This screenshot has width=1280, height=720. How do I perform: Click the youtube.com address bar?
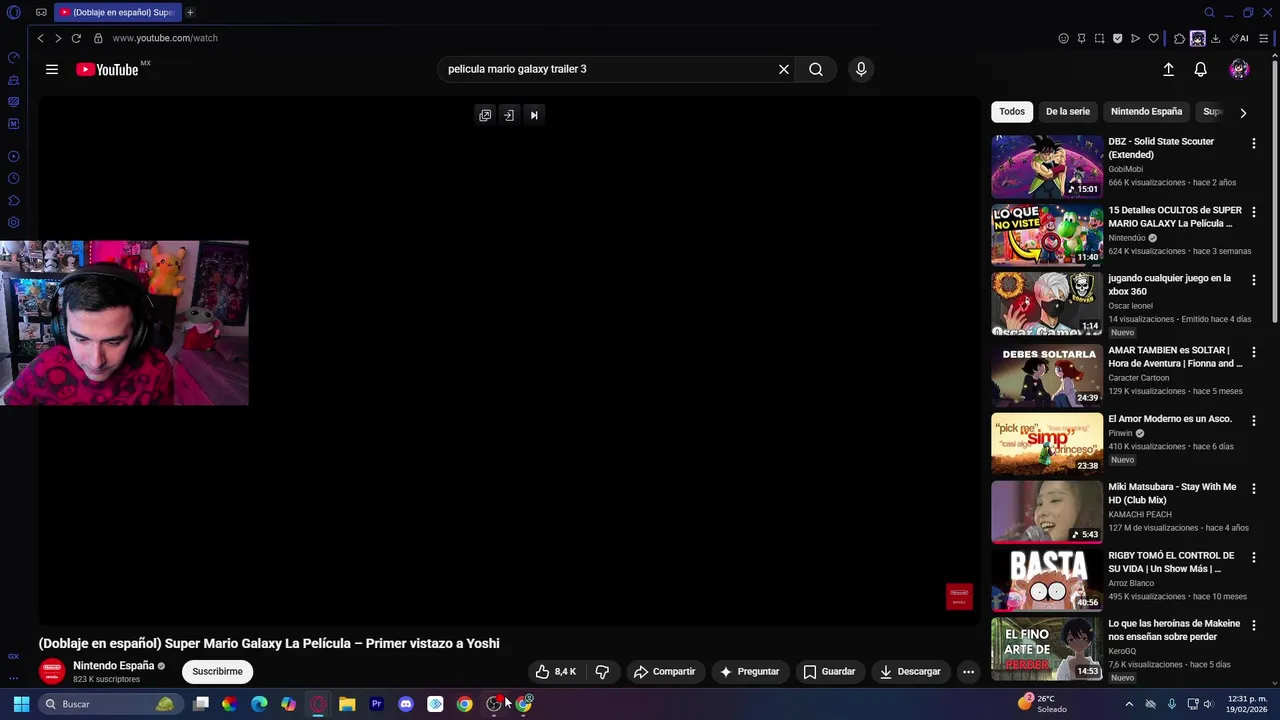pyautogui.click(x=165, y=38)
